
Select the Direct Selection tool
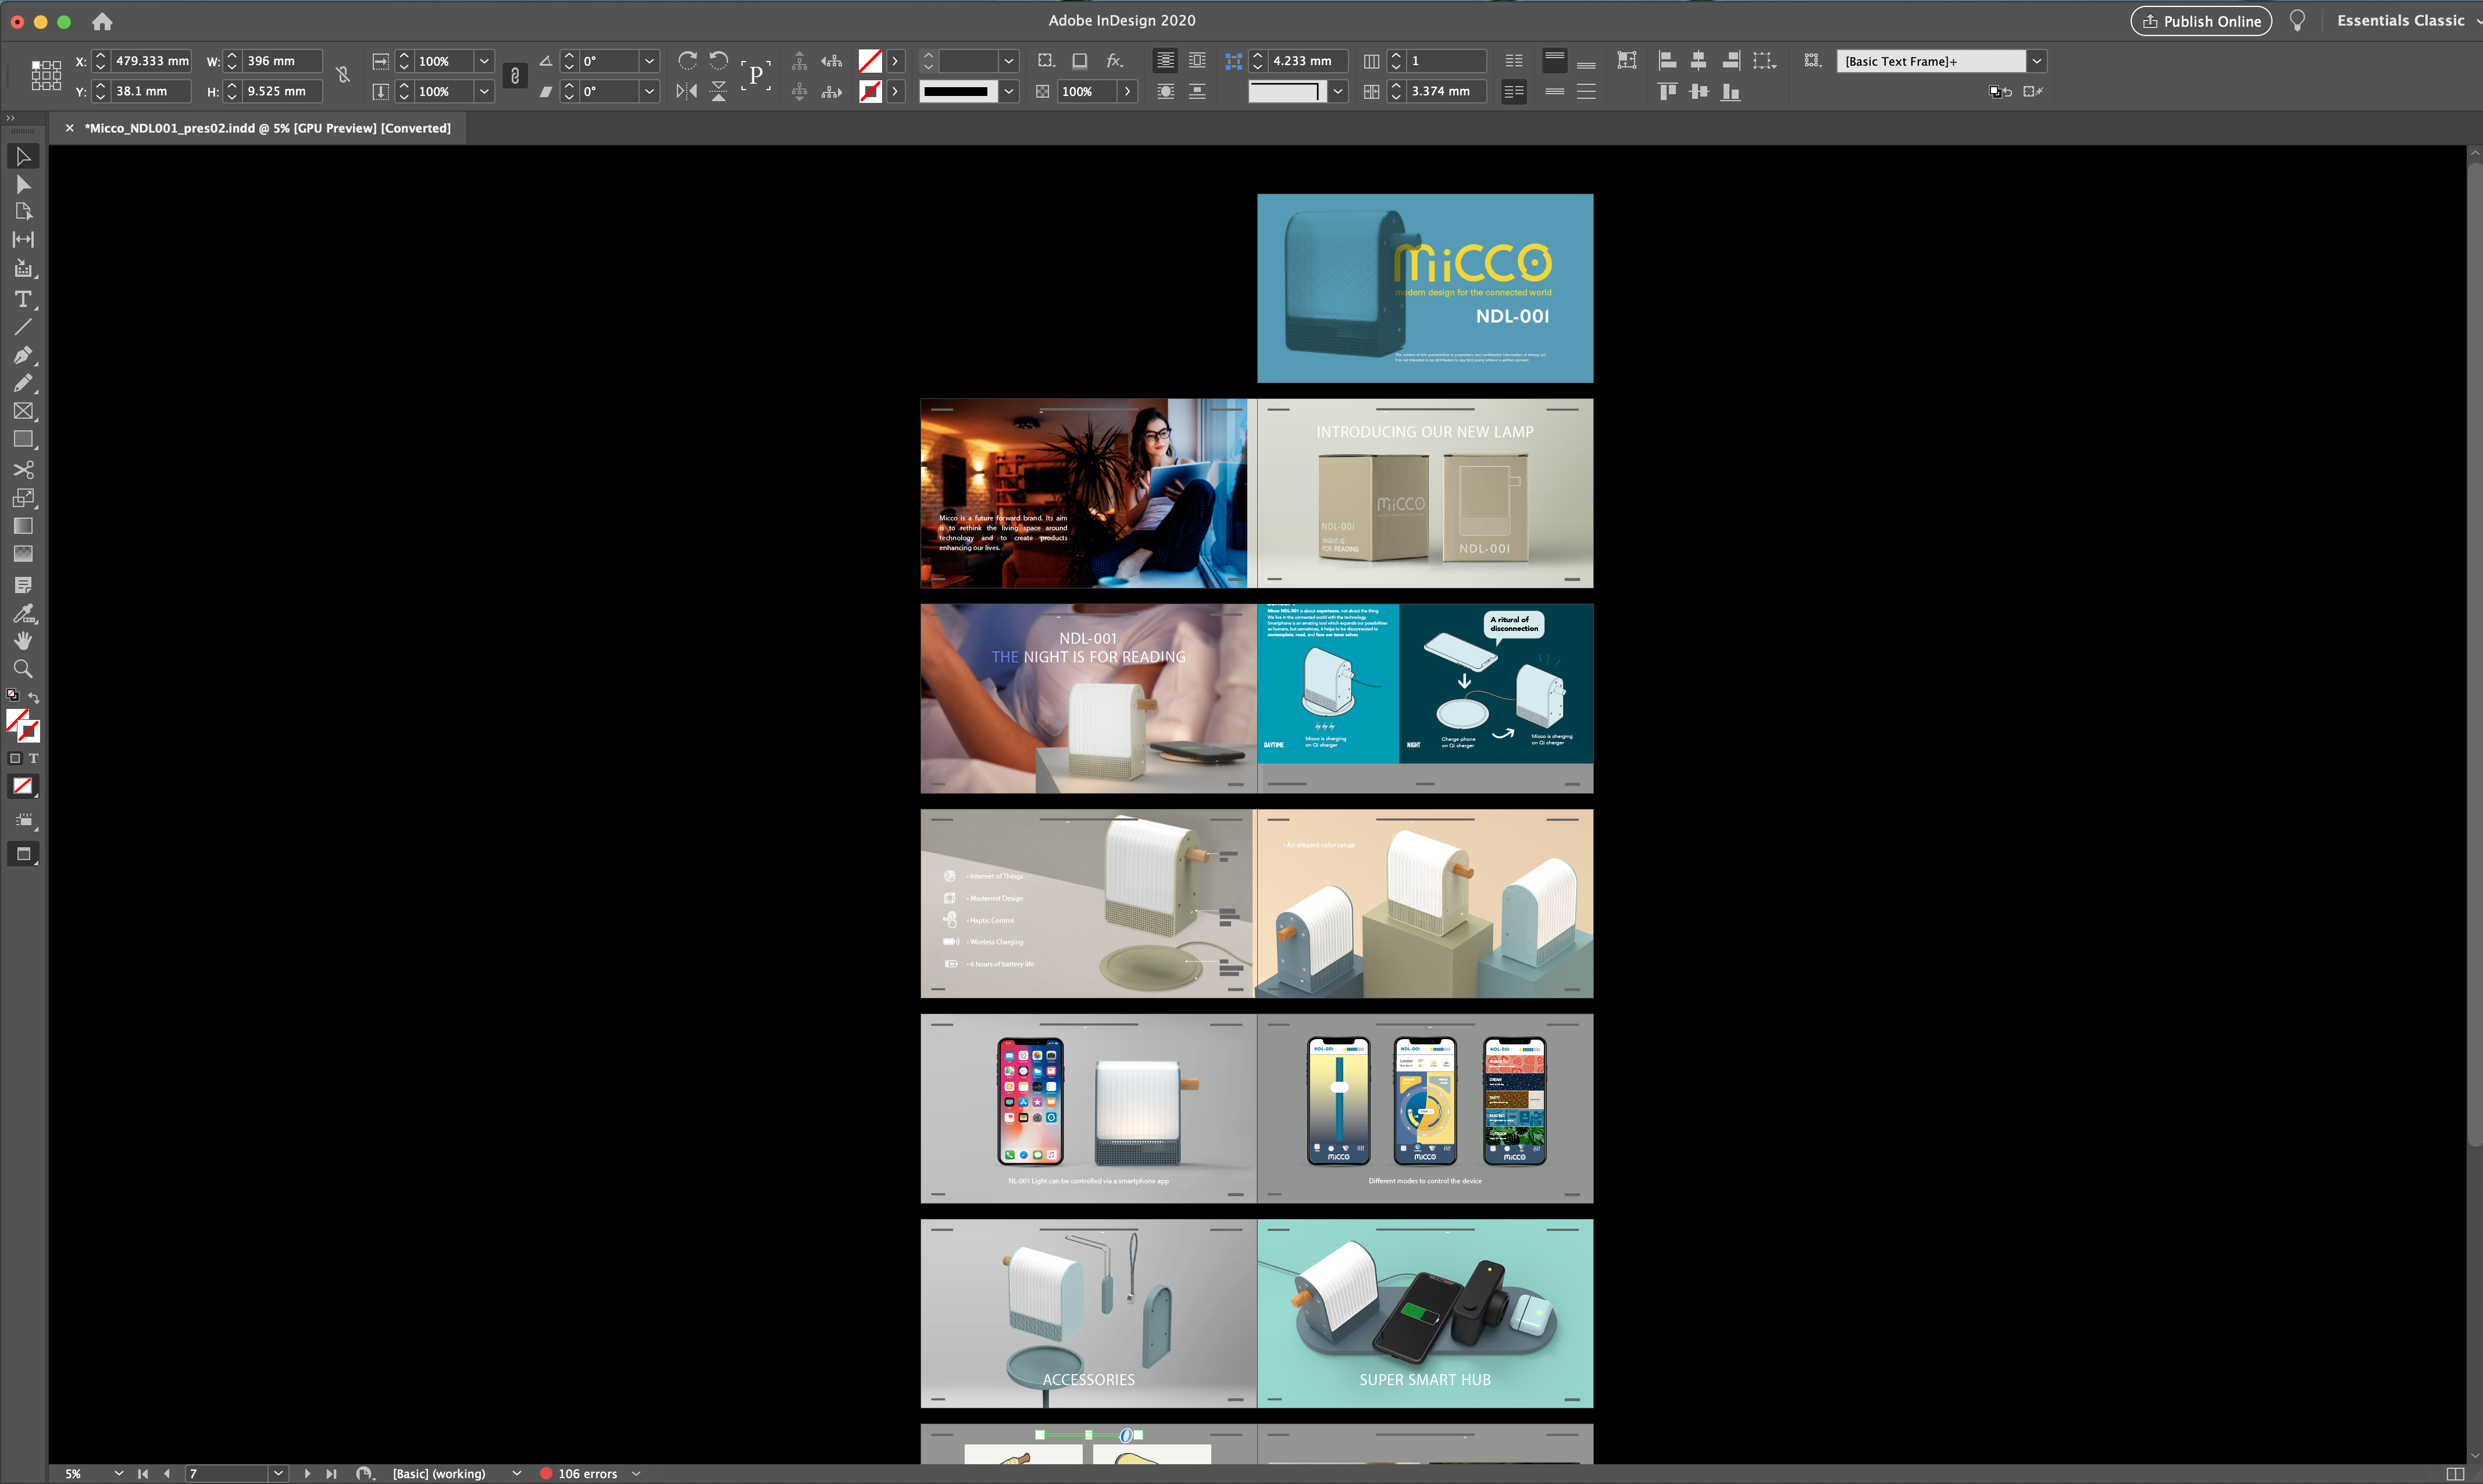tap(23, 184)
